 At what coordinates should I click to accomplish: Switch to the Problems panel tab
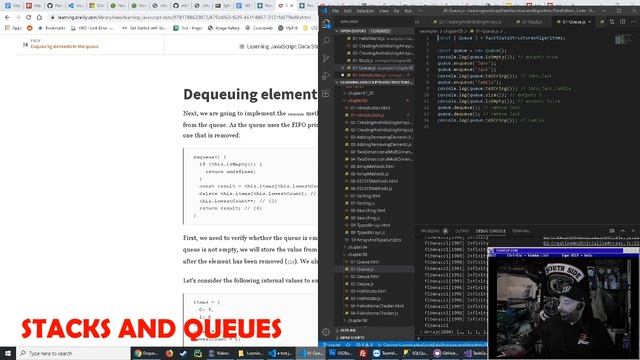point(434,231)
